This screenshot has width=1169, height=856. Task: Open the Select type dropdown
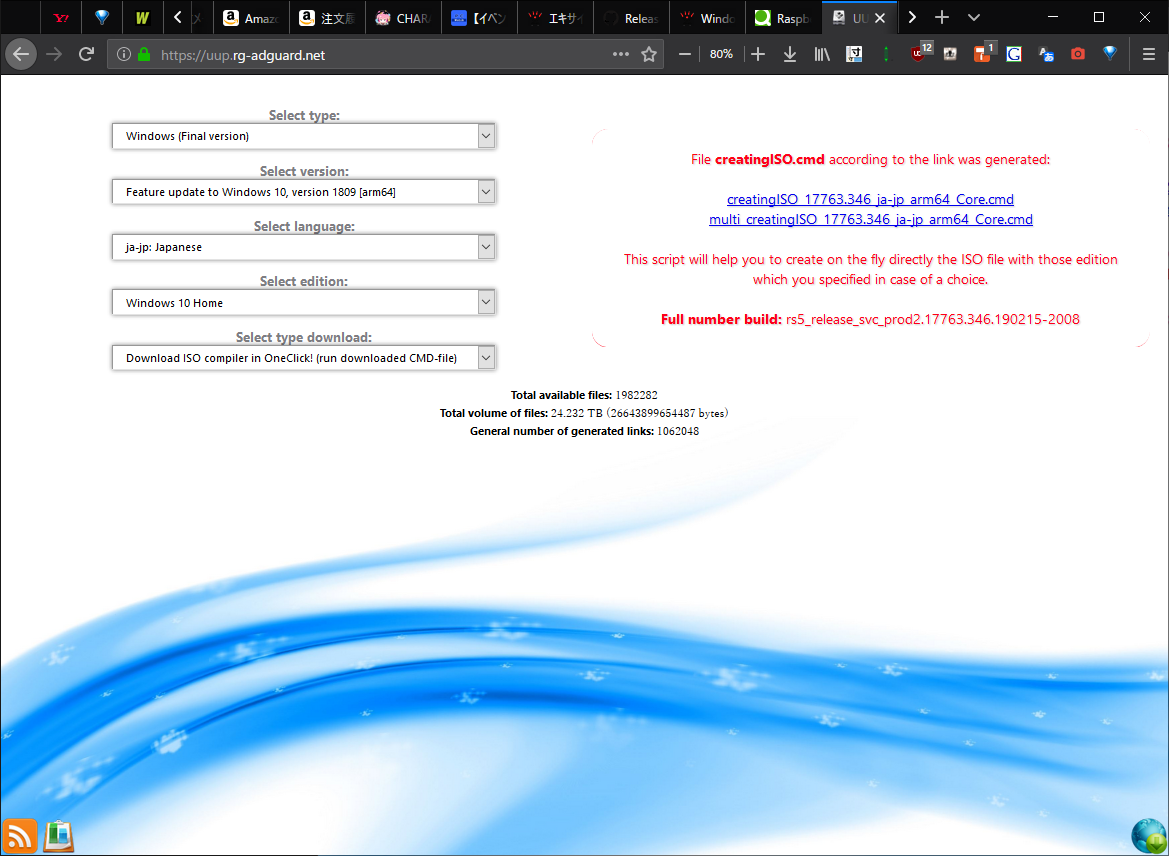tap(304, 136)
